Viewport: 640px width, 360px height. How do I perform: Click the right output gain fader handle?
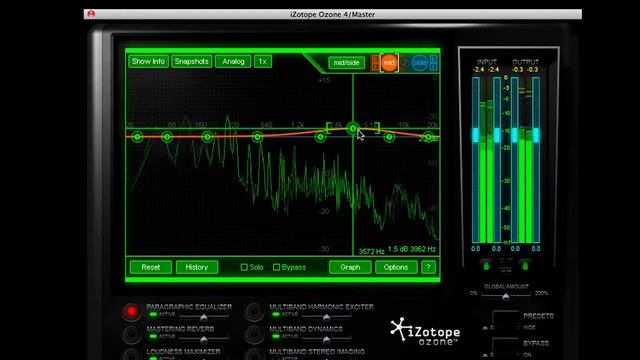(x=536, y=135)
